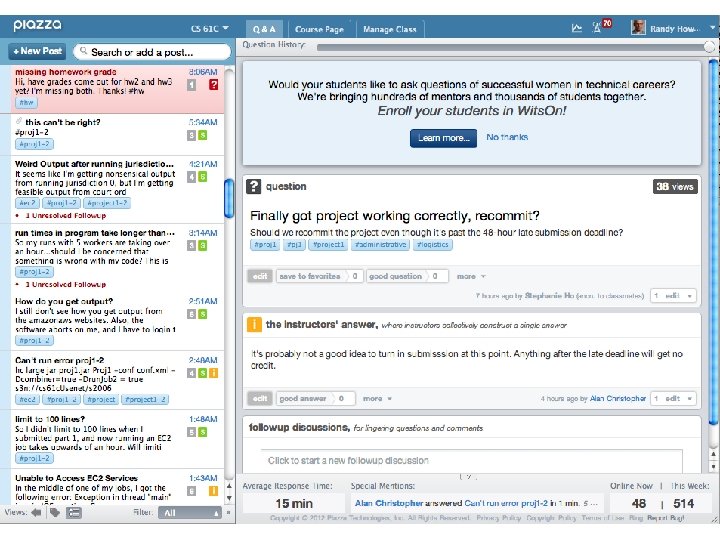Open missing homework grade post
The image size is (720, 540).
[x=118, y=90]
